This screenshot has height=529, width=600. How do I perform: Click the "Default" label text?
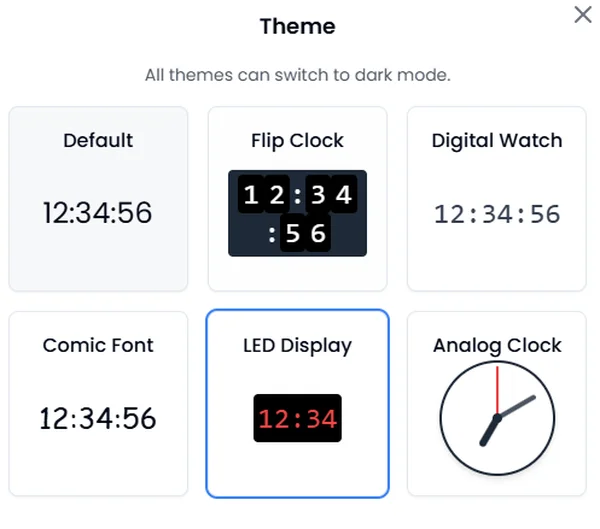tap(98, 140)
